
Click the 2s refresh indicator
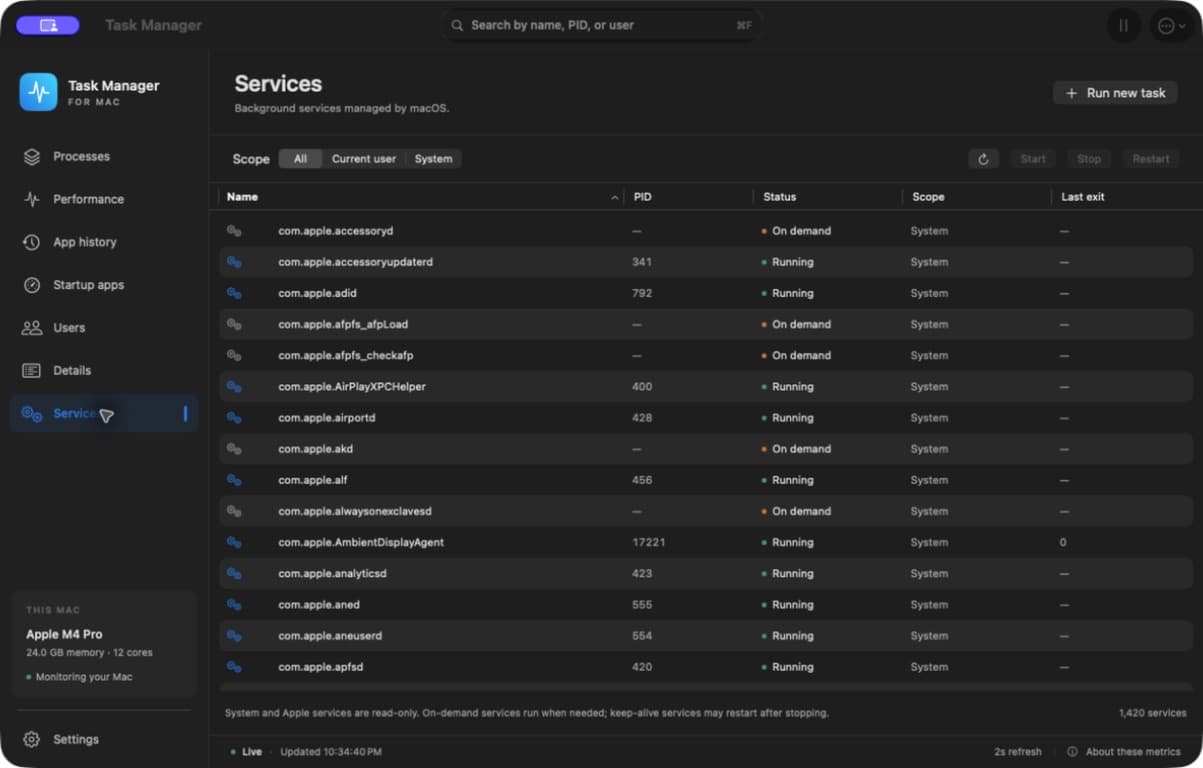1018,752
